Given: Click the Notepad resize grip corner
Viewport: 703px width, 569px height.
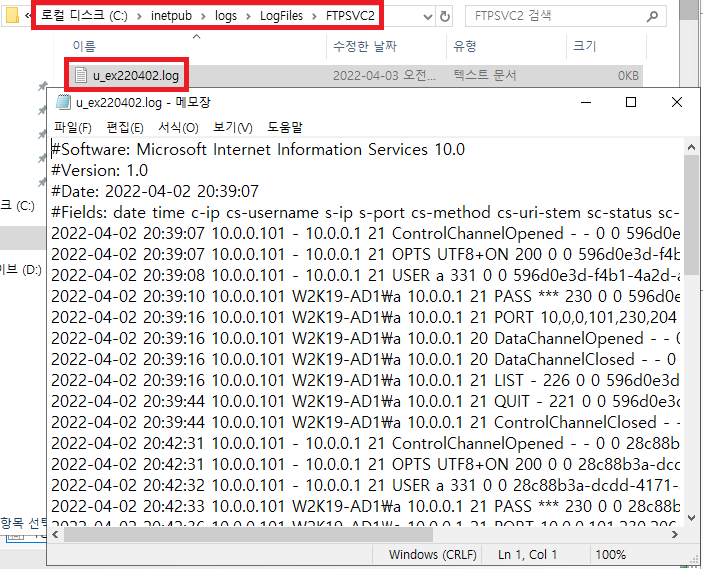Looking at the screenshot, I should click(694, 560).
